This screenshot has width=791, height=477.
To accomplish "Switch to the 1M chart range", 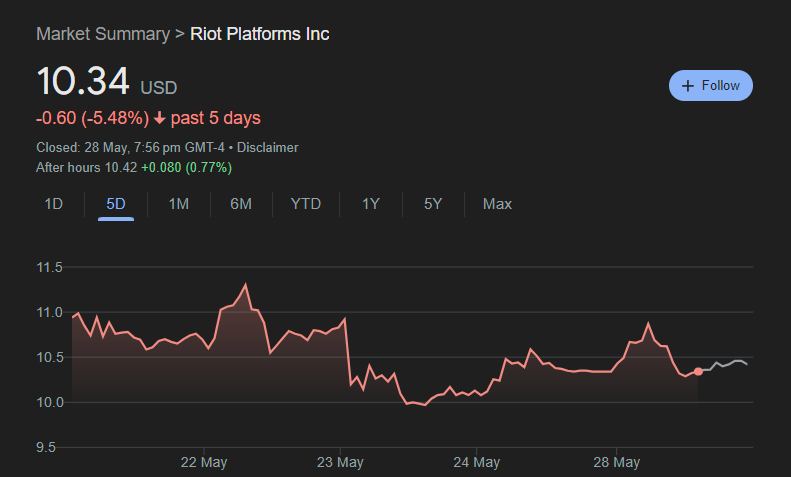I will [x=178, y=204].
